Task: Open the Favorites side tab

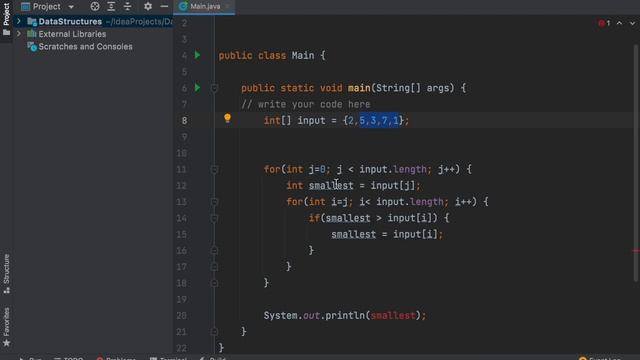Action: [6, 327]
